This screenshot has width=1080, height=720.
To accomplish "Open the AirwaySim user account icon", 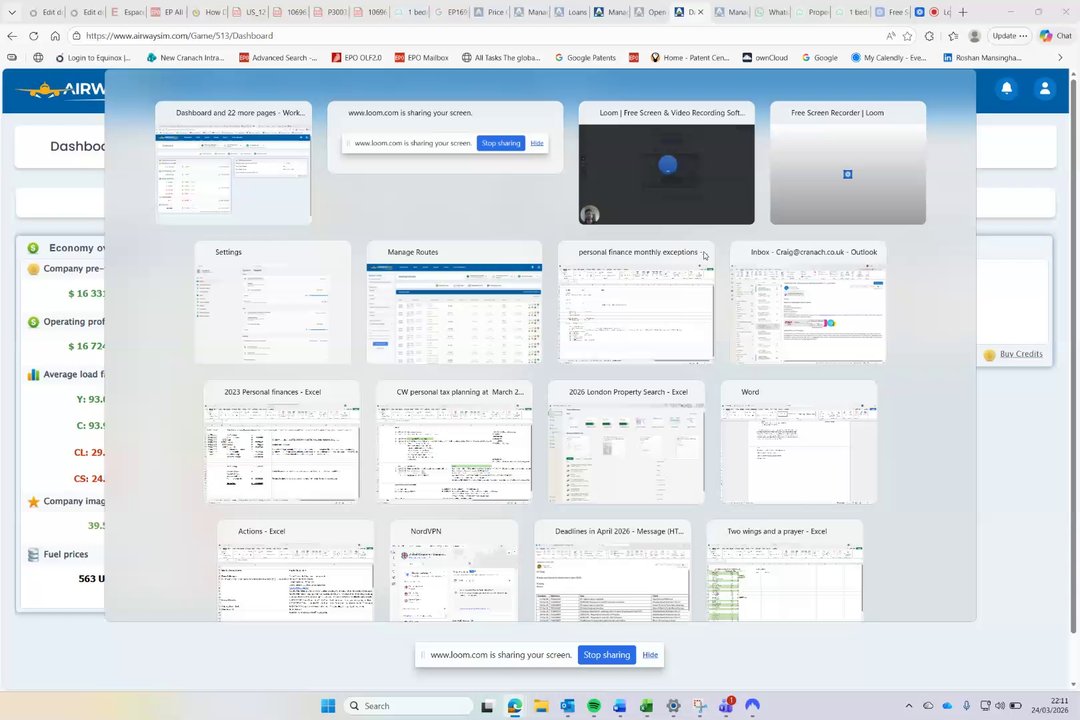I will tap(1045, 88).
